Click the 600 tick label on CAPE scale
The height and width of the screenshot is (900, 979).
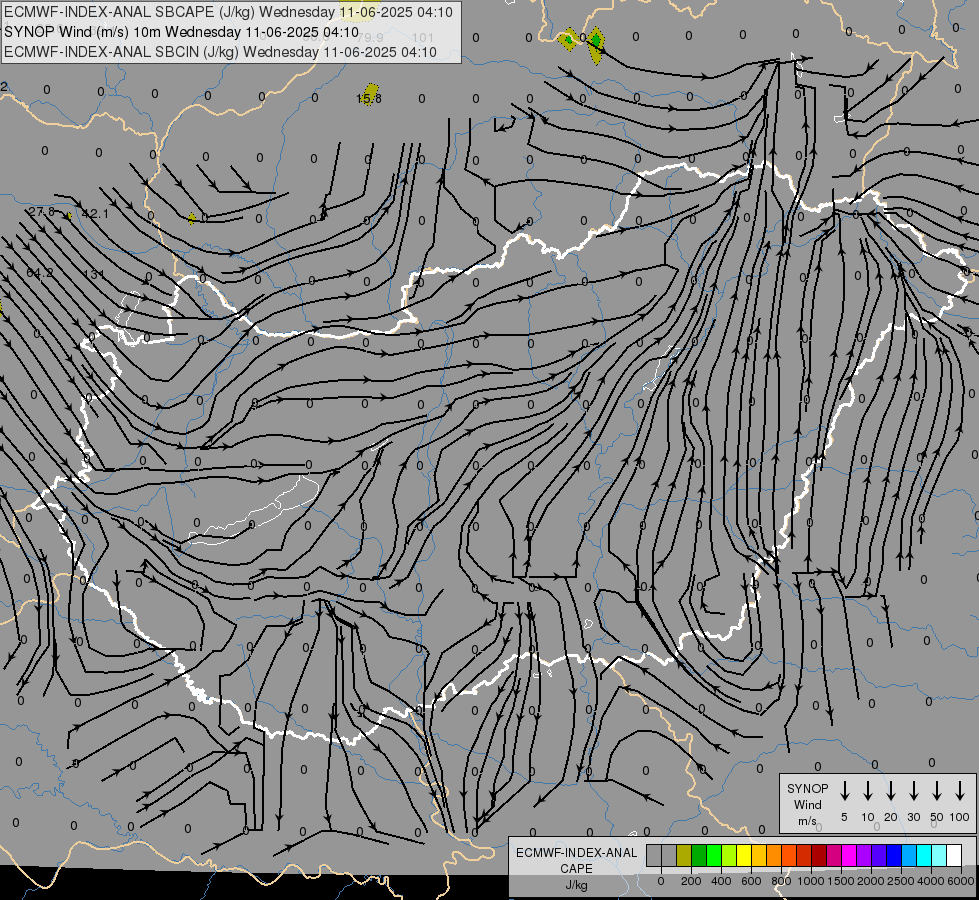pos(751,881)
